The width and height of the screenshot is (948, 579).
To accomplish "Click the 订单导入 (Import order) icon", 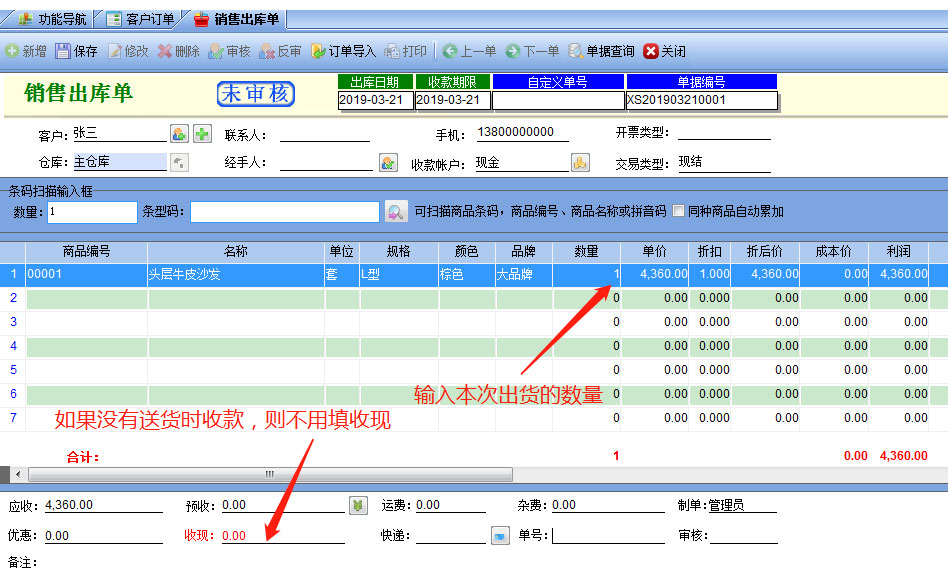I will [318, 51].
